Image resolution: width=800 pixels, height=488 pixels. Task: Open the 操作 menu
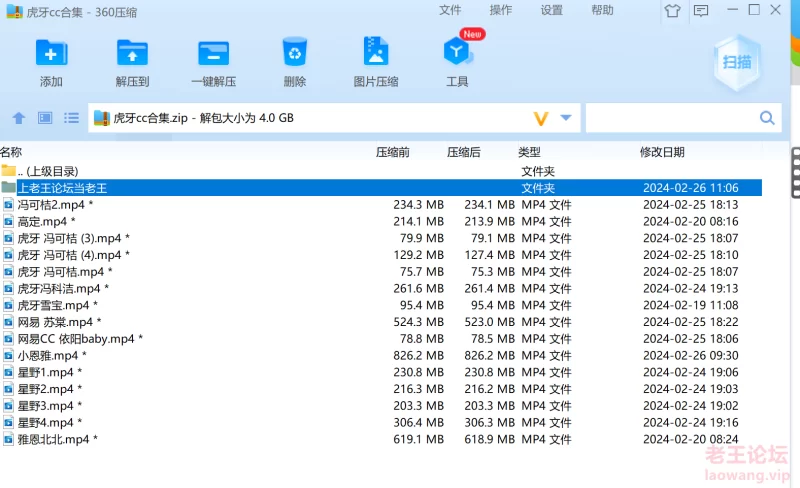pos(501,10)
